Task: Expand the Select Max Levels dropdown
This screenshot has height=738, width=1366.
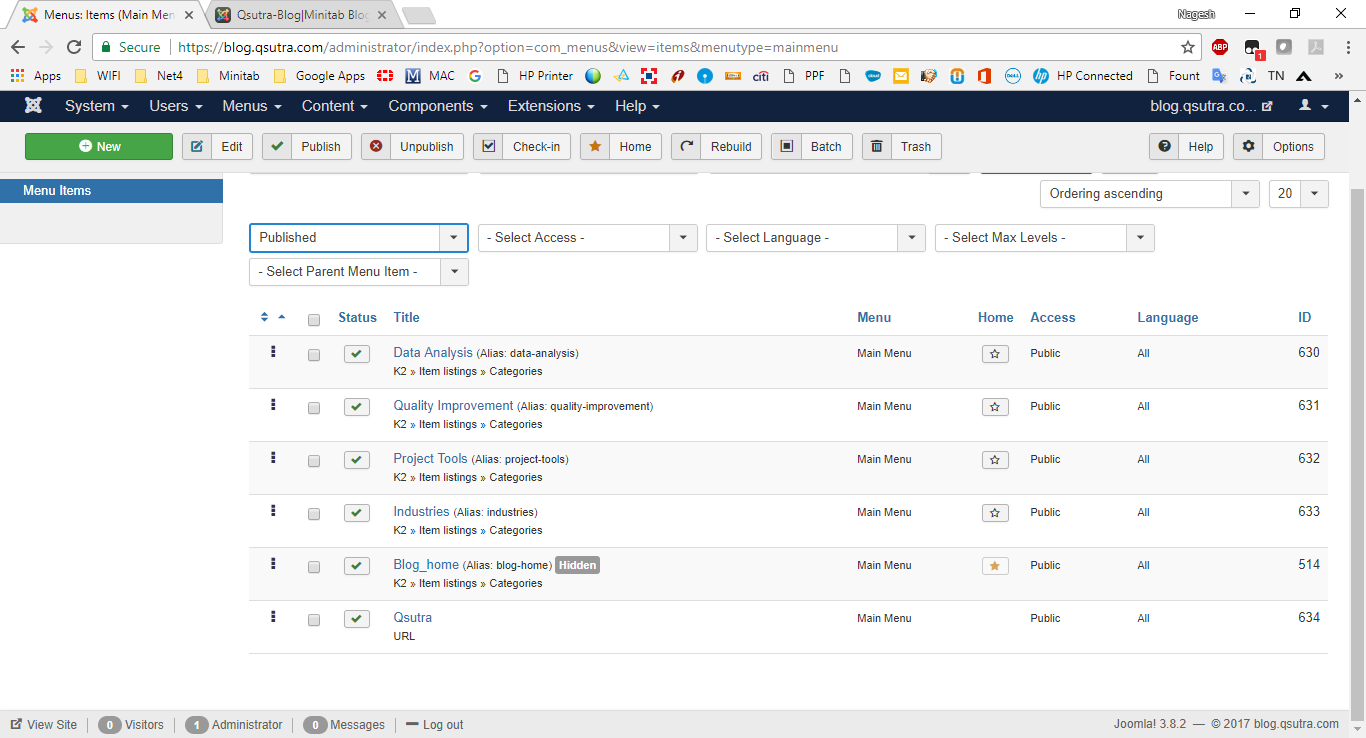Action: pos(1045,238)
